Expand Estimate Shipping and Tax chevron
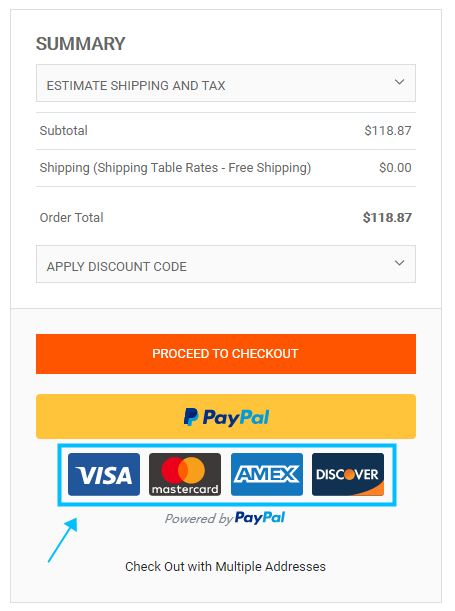The image size is (455, 611). click(x=399, y=82)
